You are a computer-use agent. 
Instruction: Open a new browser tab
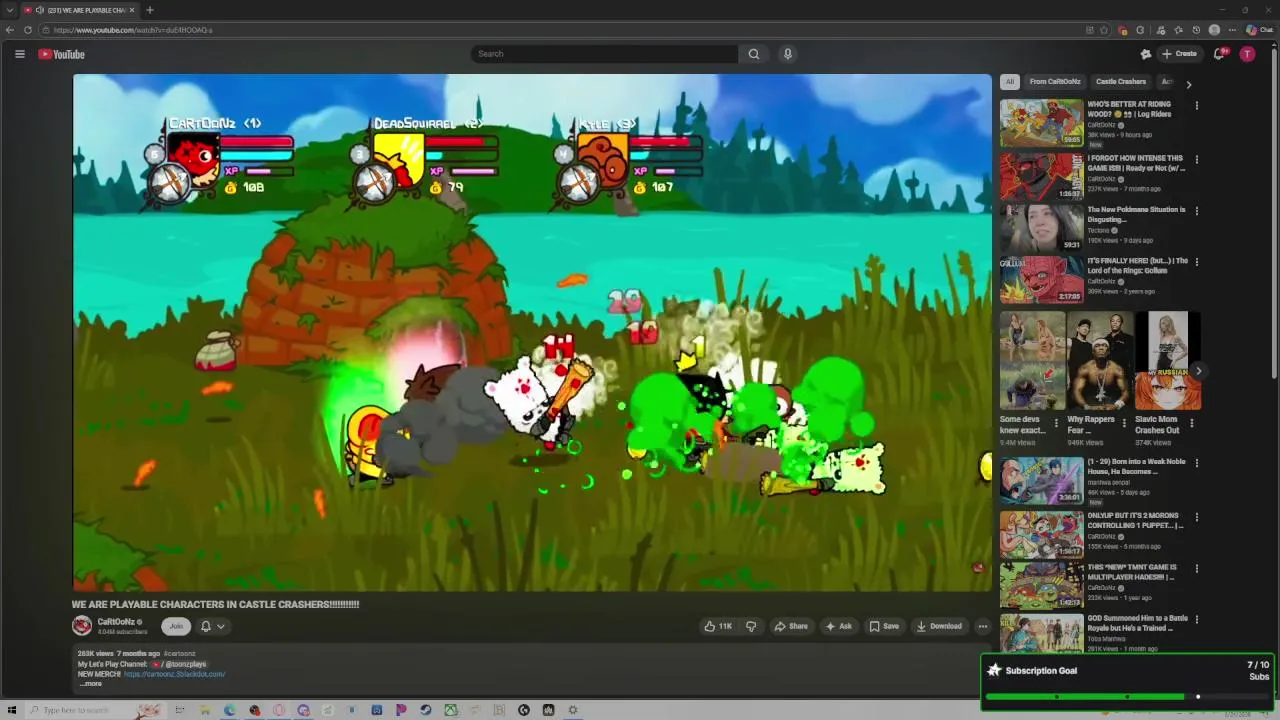(x=150, y=10)
